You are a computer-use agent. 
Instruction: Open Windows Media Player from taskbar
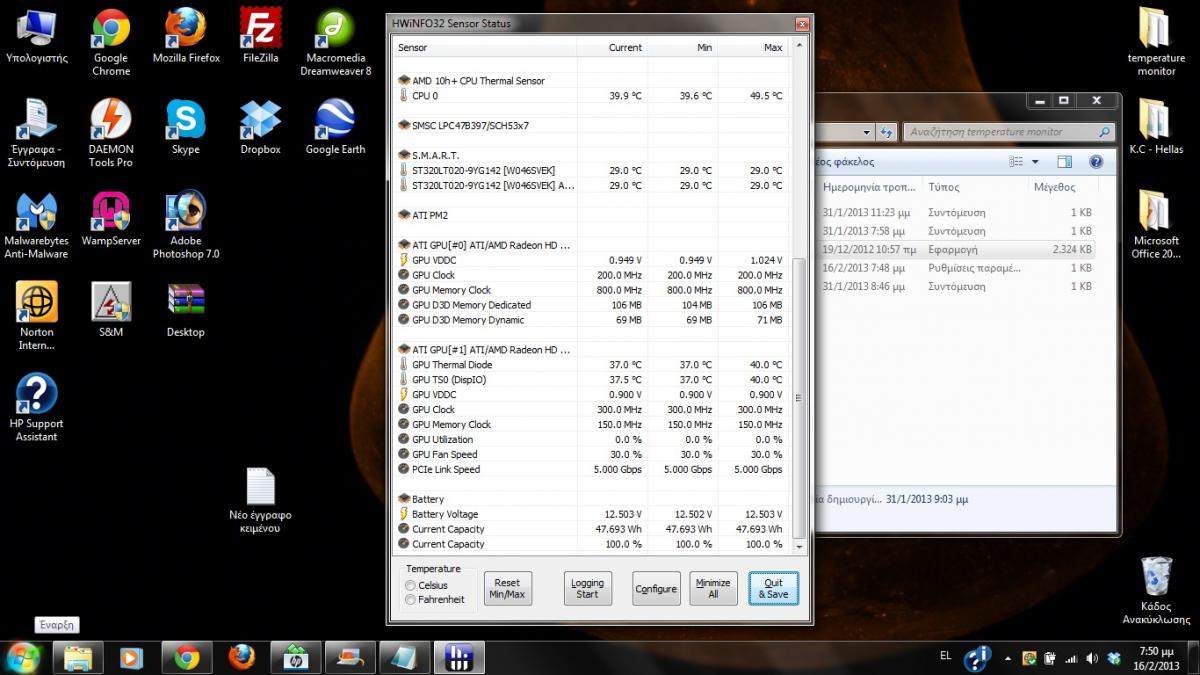point(131,657)
